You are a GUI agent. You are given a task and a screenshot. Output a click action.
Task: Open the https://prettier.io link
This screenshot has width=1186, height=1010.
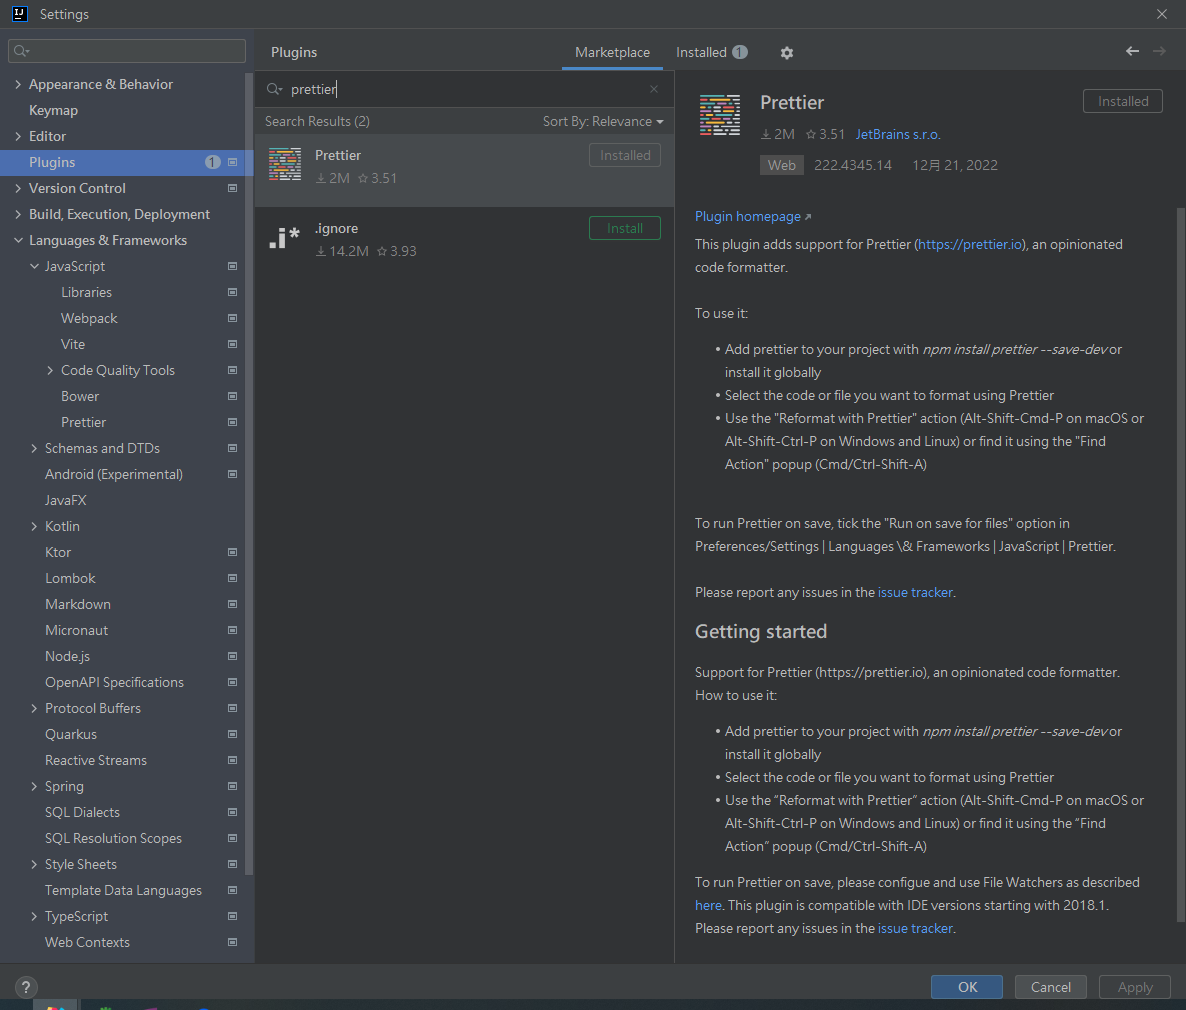click(x=970, y=245)
